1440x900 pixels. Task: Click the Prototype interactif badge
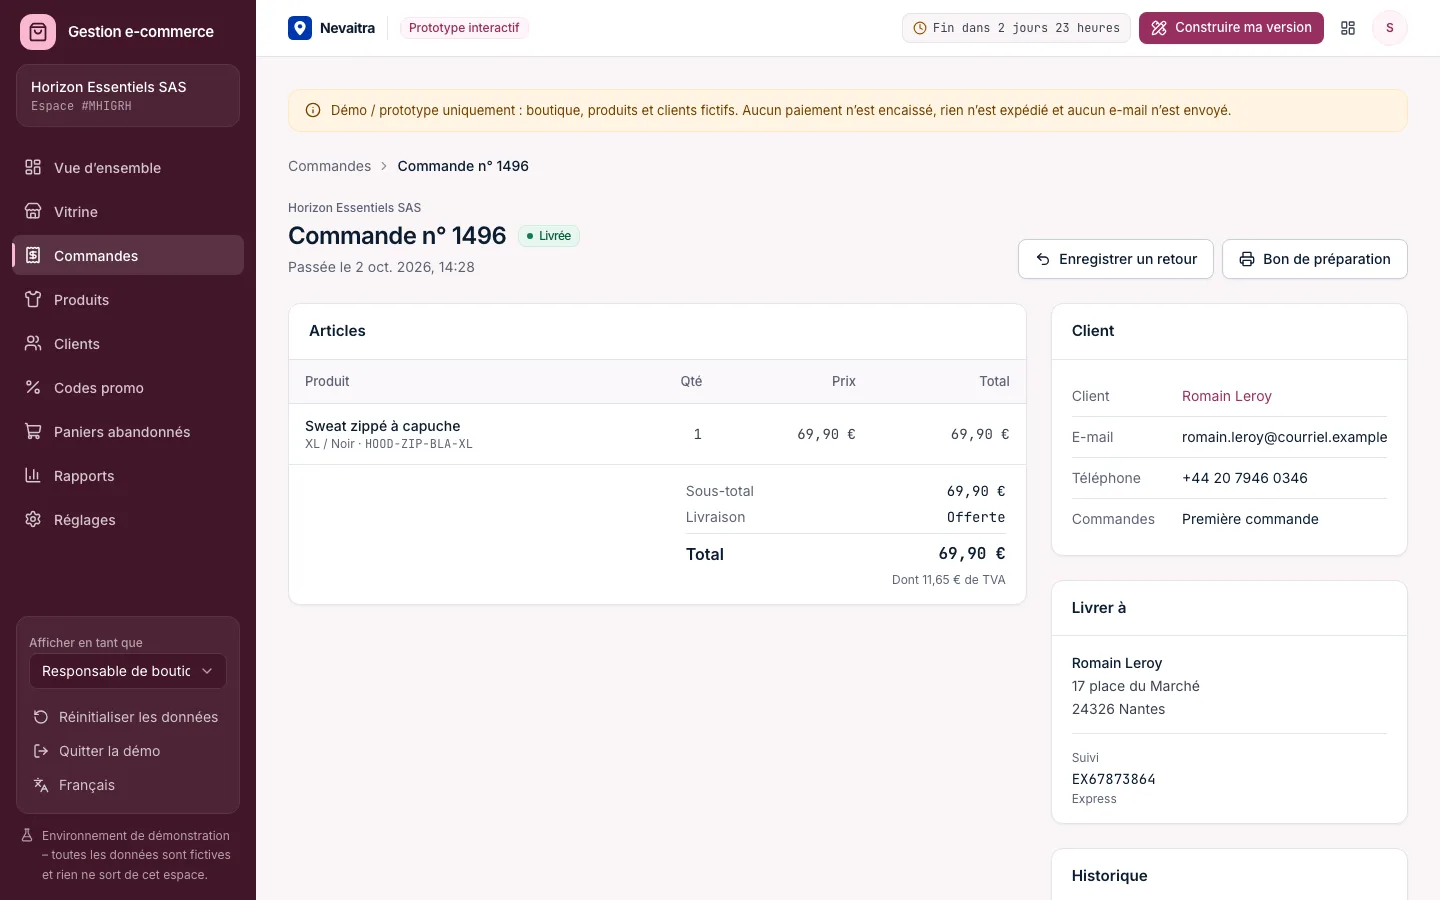(x=464, y=28)
